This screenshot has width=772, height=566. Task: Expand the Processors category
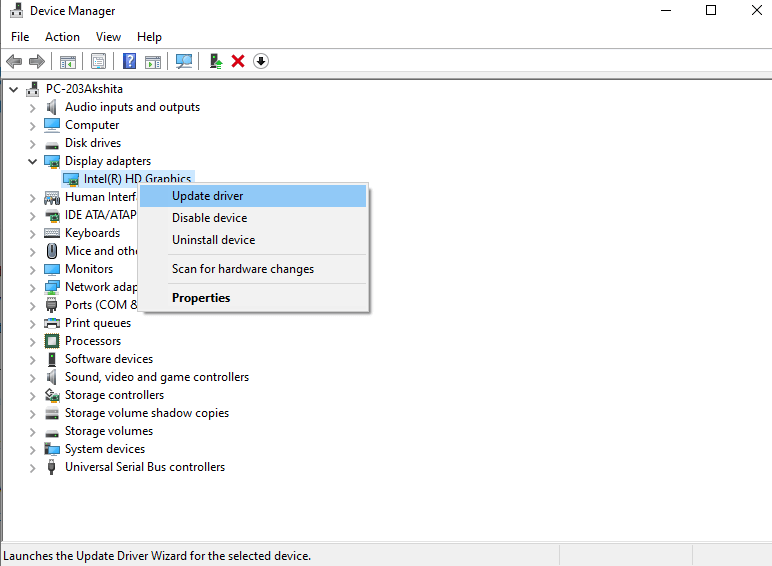32,342
